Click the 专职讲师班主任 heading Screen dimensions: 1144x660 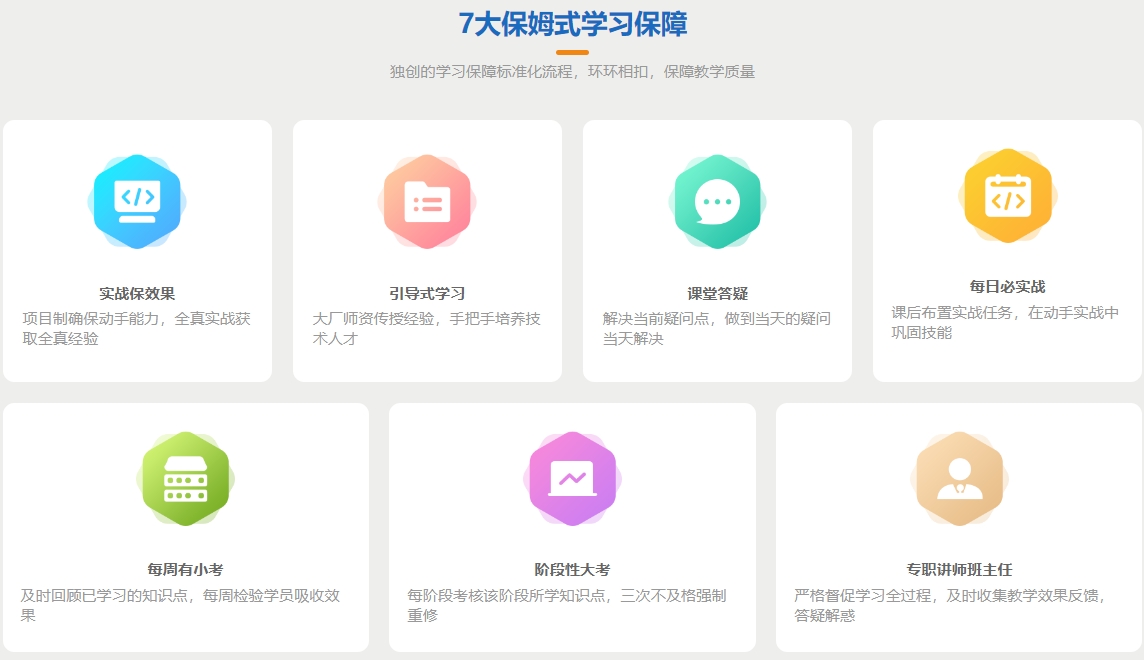pos(959,569)
